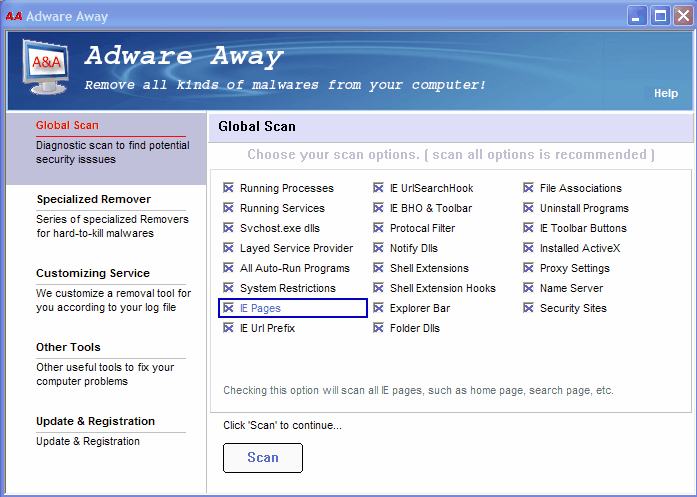Toggle IE BHO & Toolbar checkbox
The image size is (697, 497).
[x=378, y=208]
